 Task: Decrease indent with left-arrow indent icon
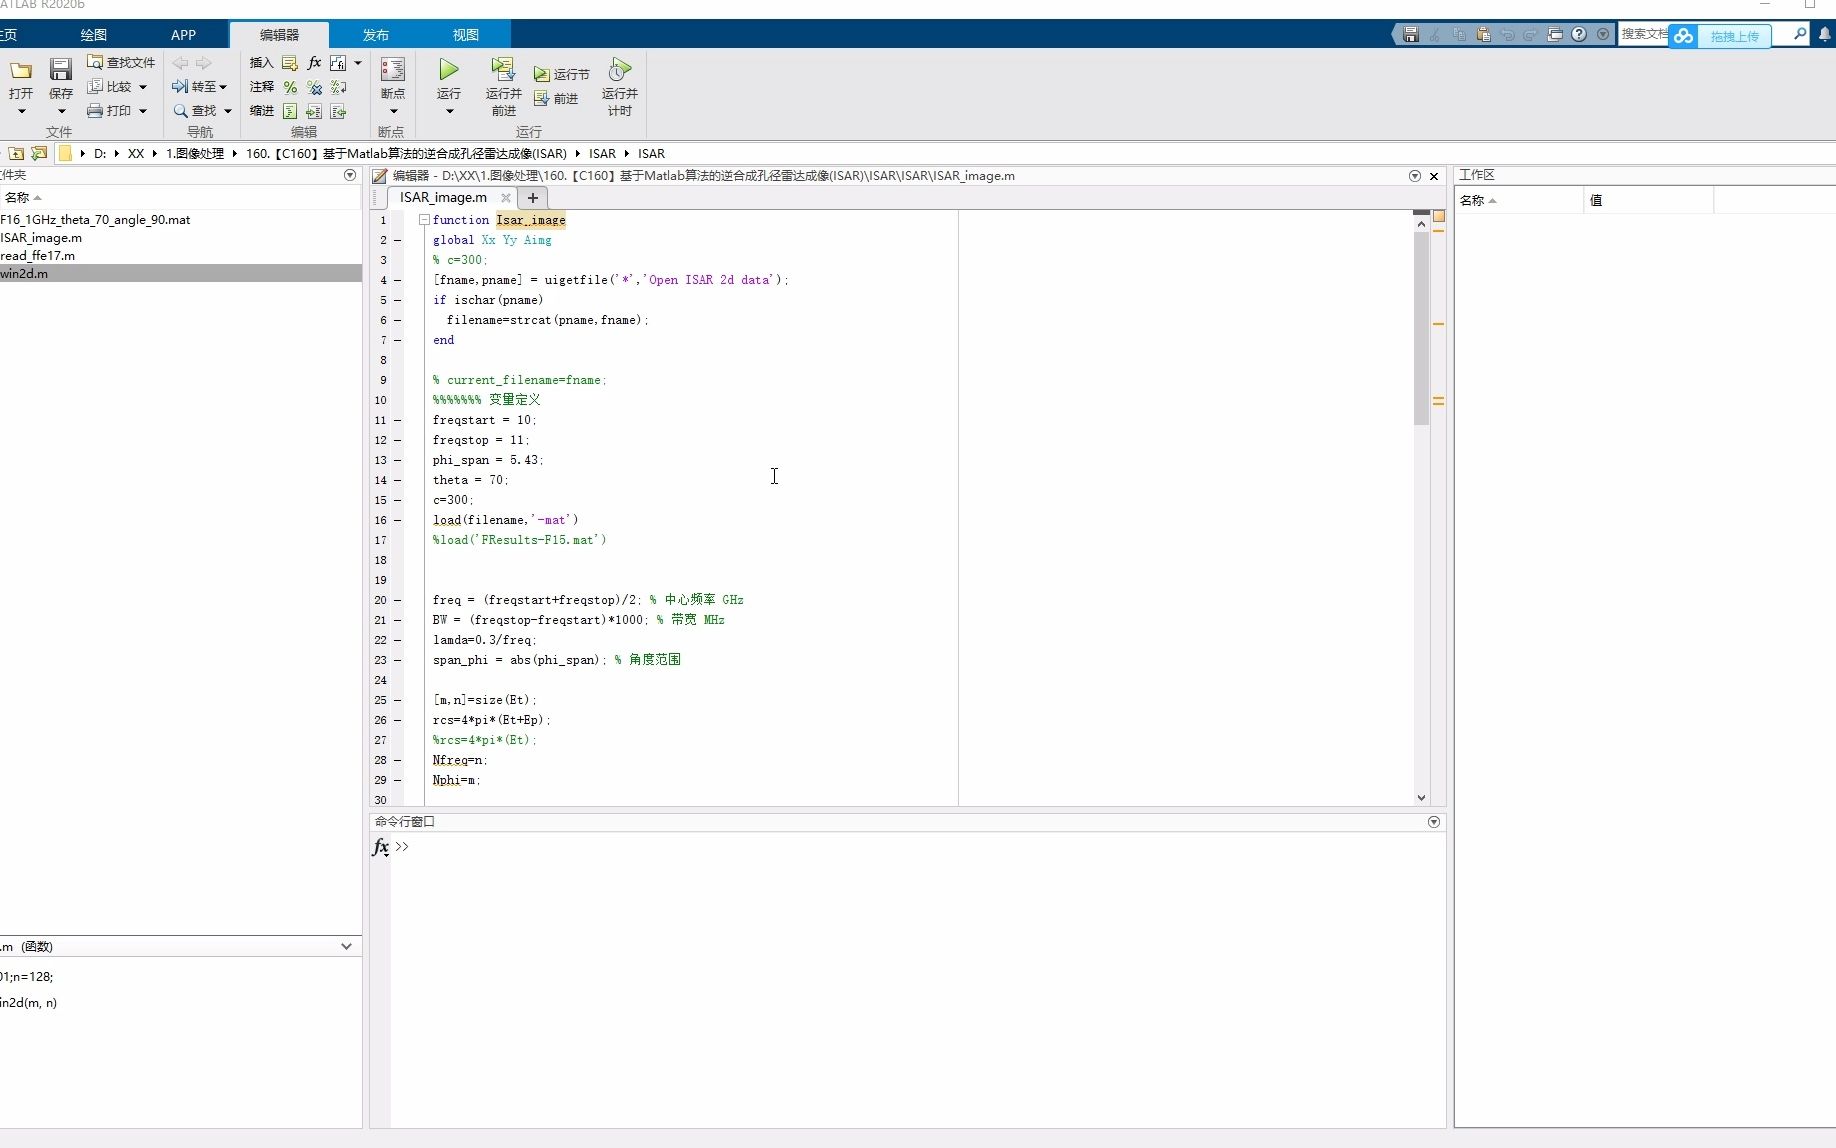339,111
